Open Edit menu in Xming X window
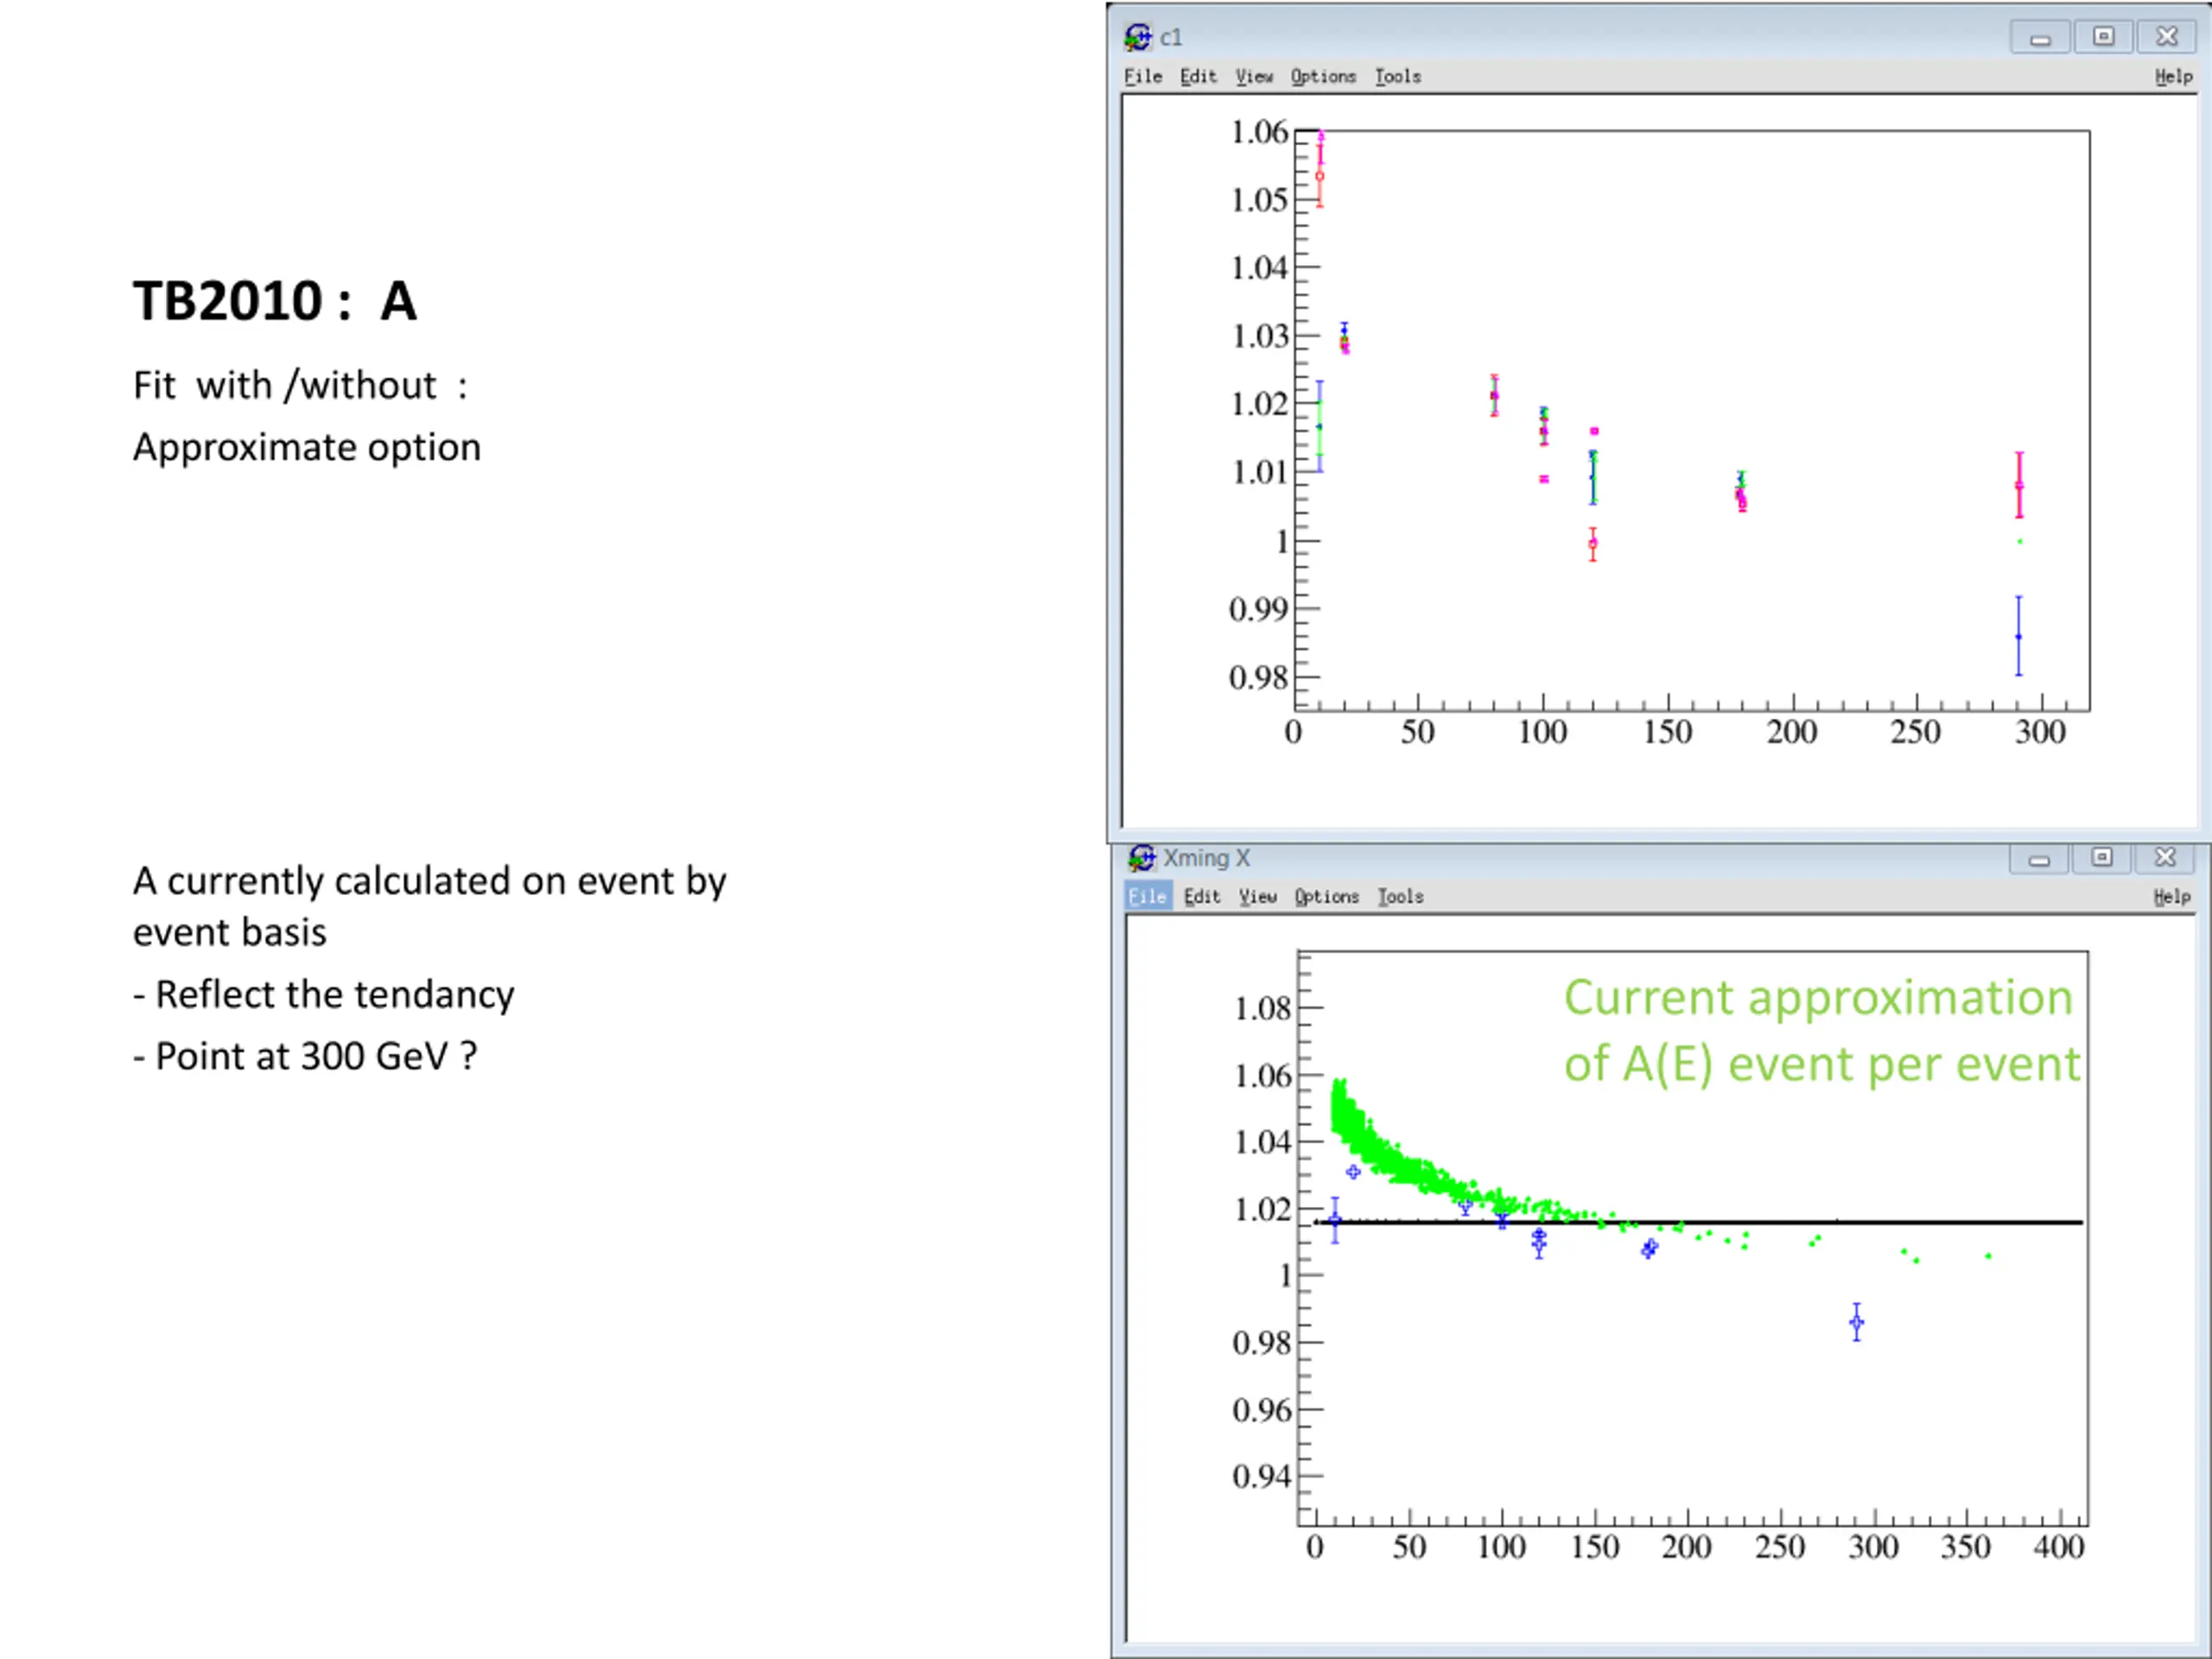The width and height of the screenshot is (2212, 1659). coord(1202,897)
